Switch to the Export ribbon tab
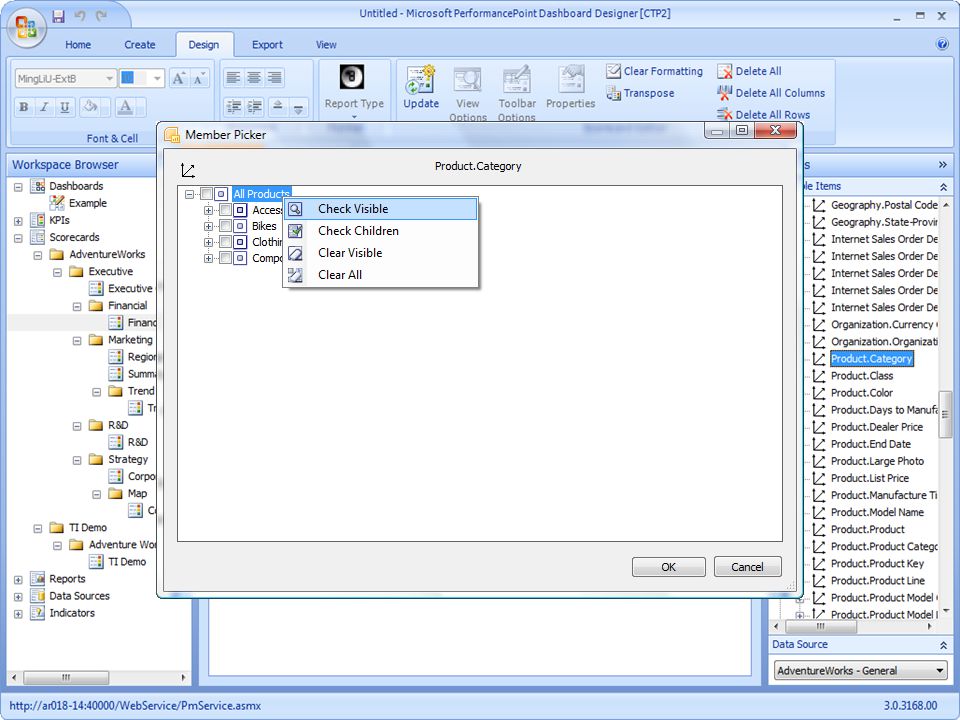960x720 pixels. pos(267,45)
